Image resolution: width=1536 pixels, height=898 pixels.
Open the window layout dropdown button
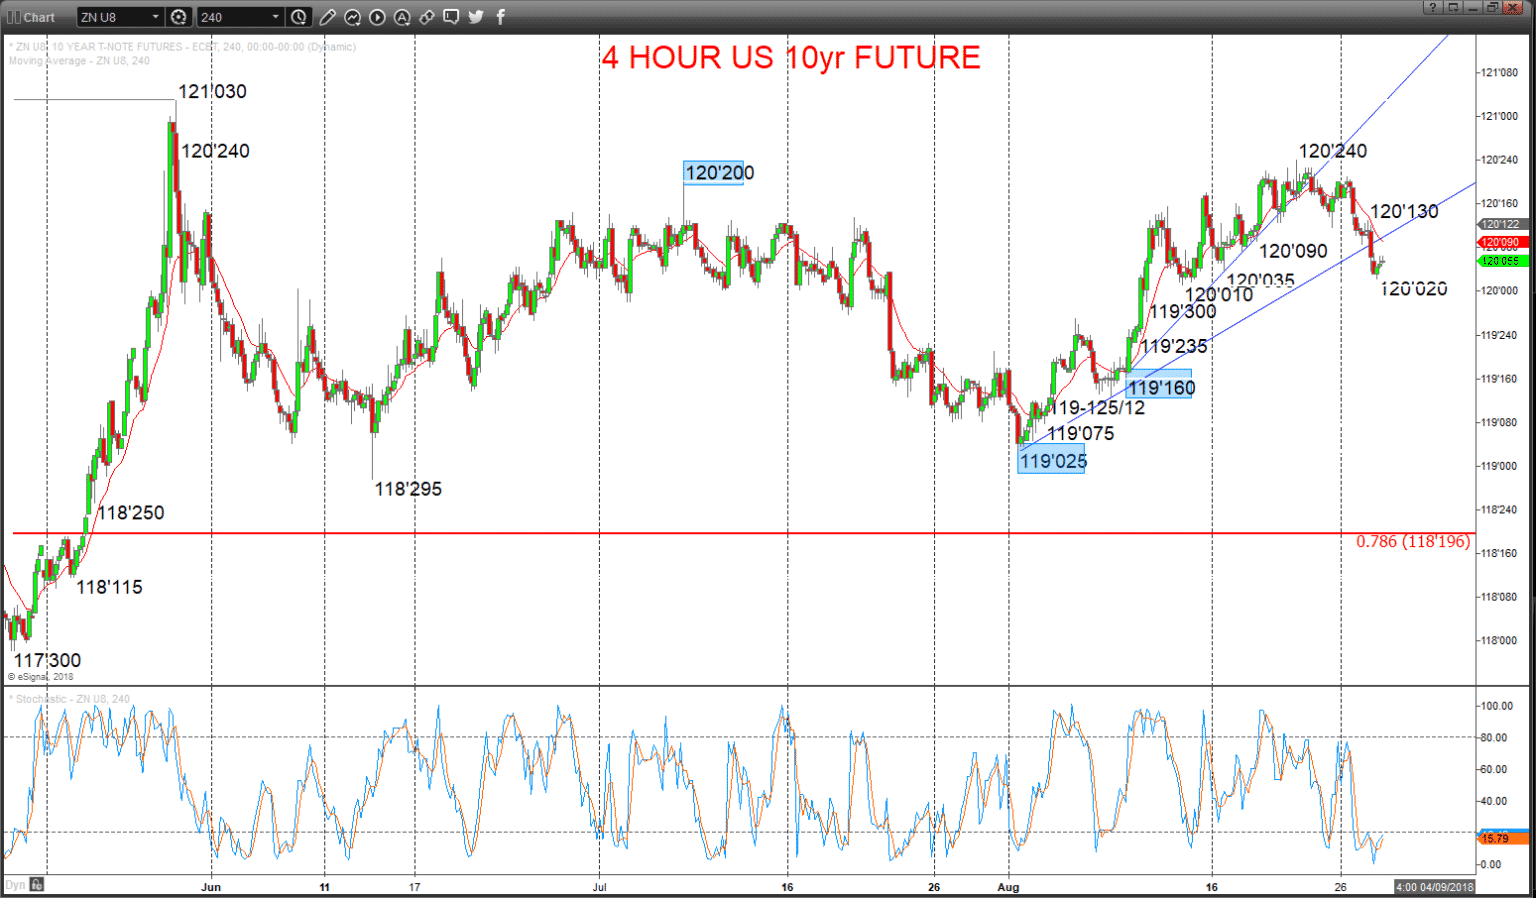[x=1453, y=7]
